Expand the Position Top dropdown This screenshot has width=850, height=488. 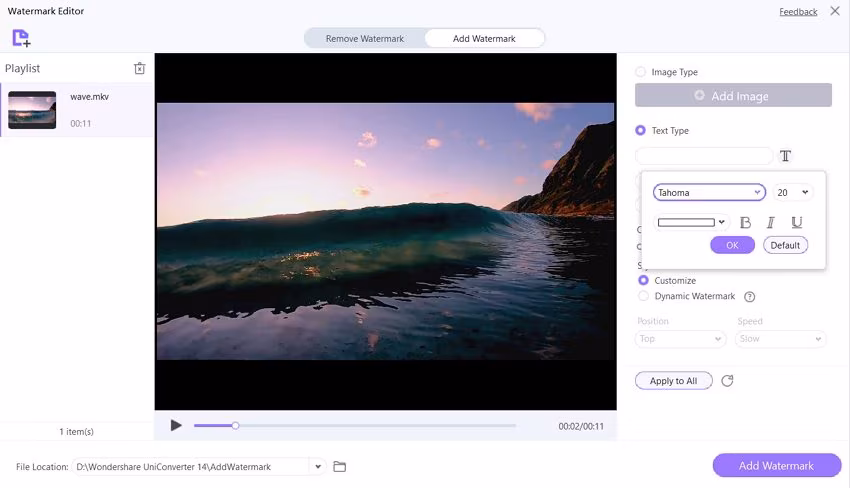click(x=680, y=339)
